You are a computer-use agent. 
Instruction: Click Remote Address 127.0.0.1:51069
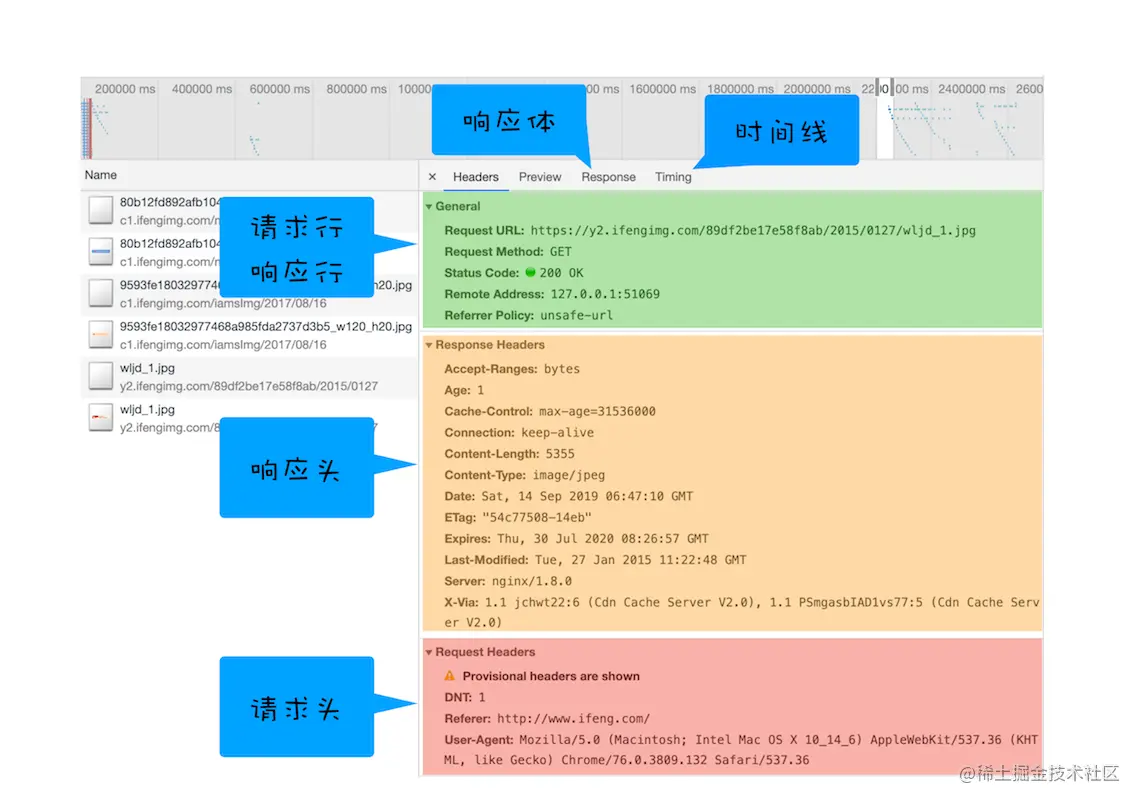[552, 294]
